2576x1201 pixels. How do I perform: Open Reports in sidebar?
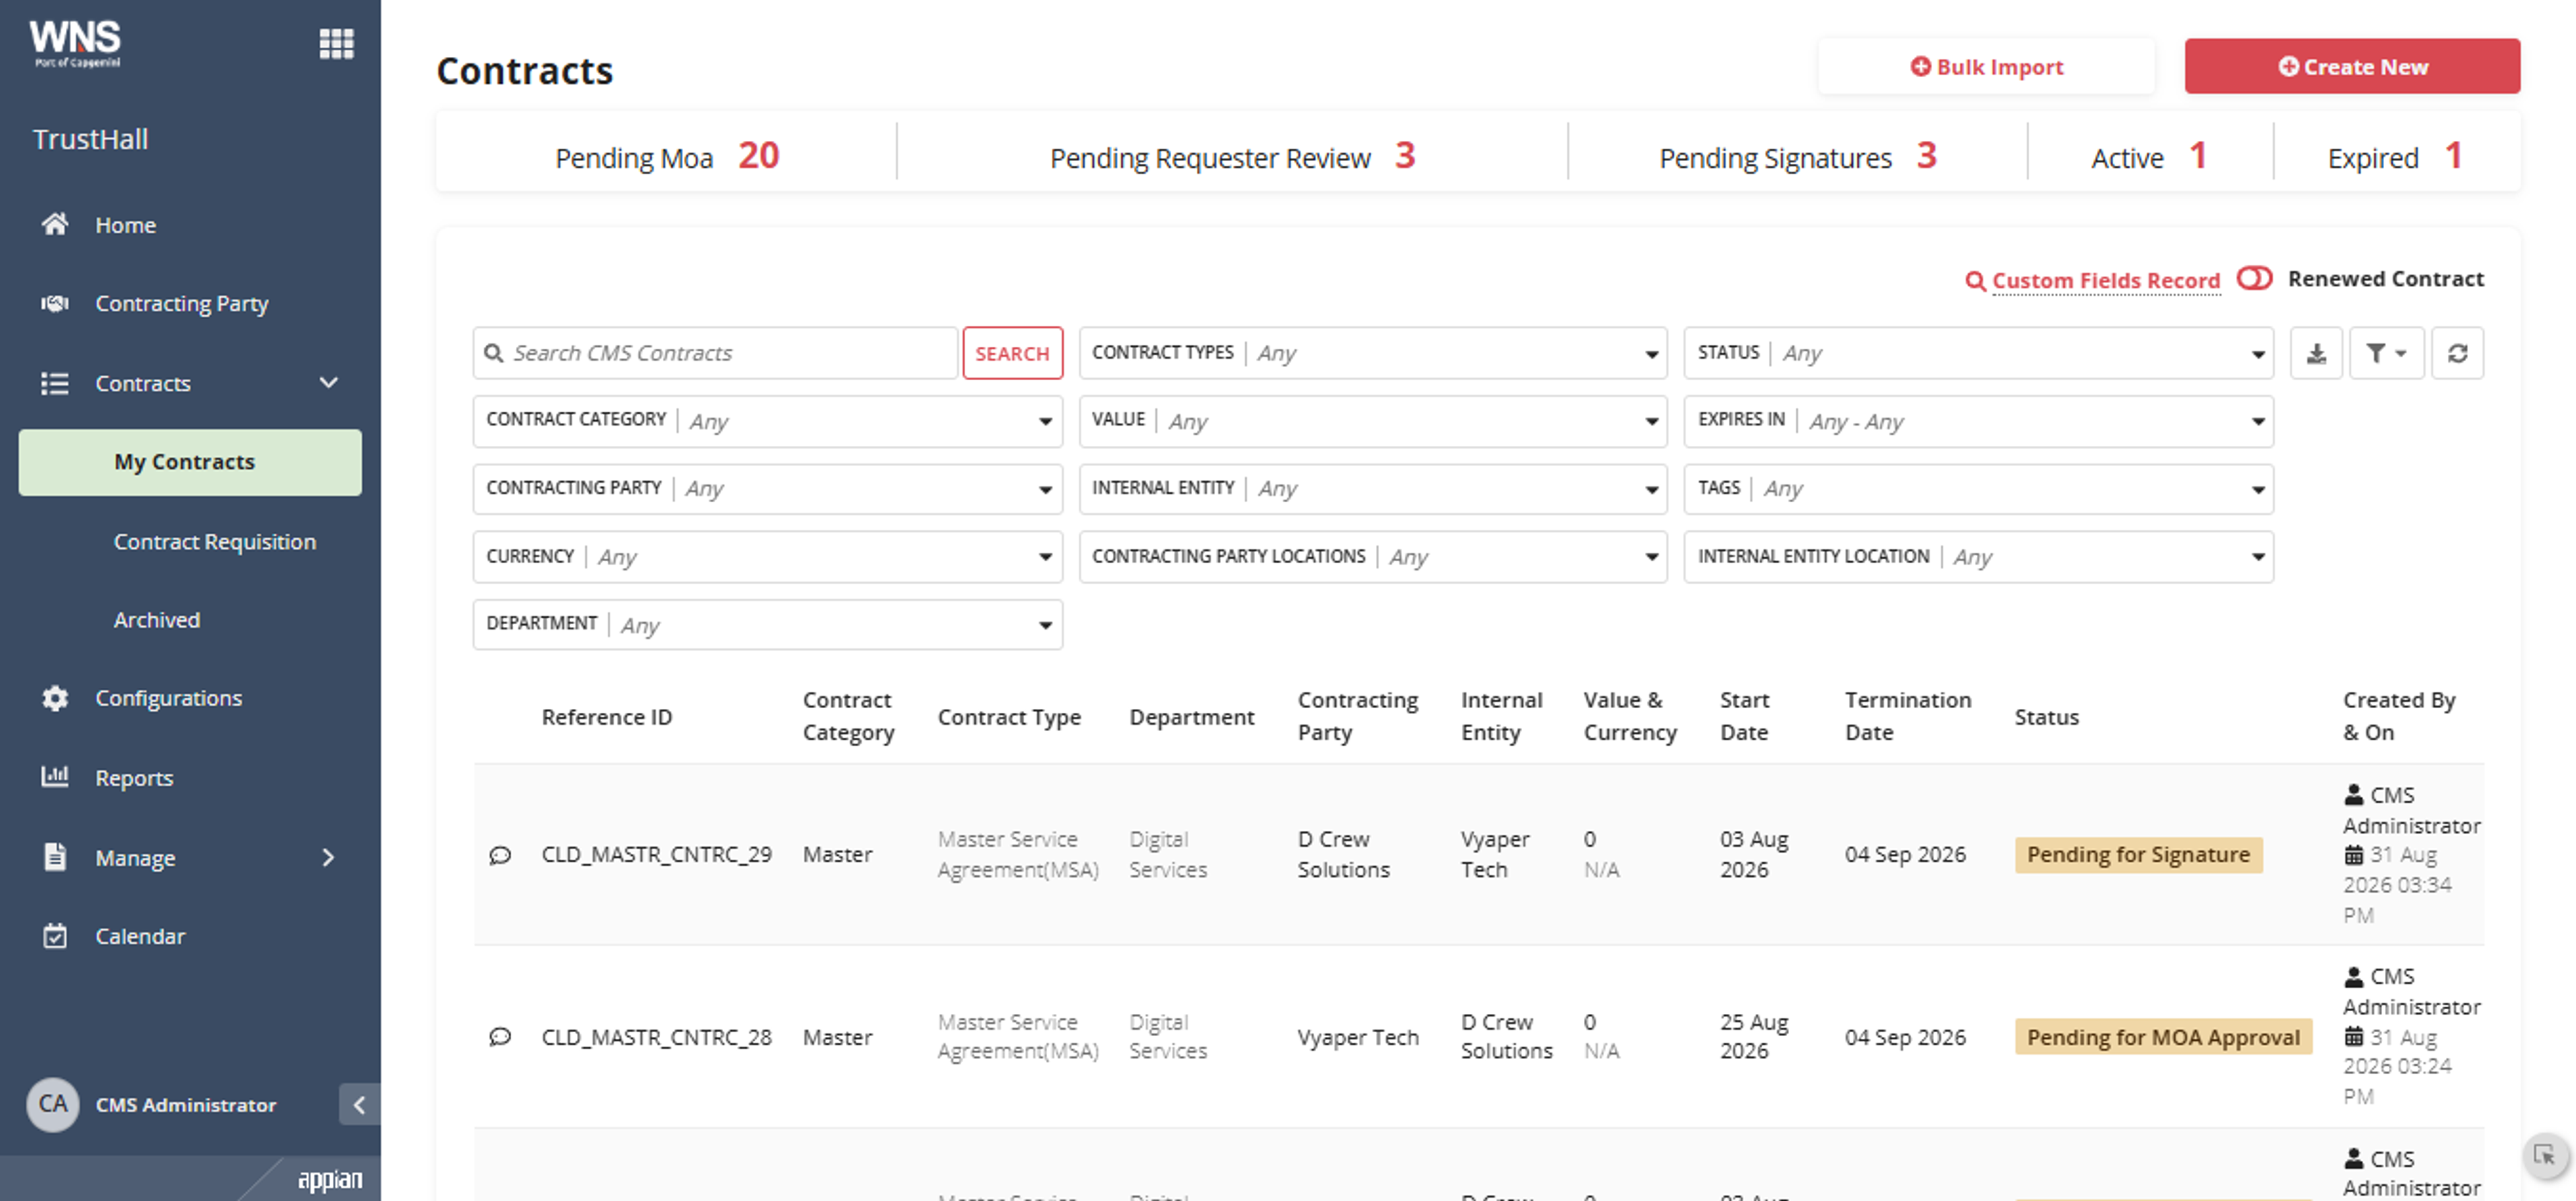(x=134, y=778)
